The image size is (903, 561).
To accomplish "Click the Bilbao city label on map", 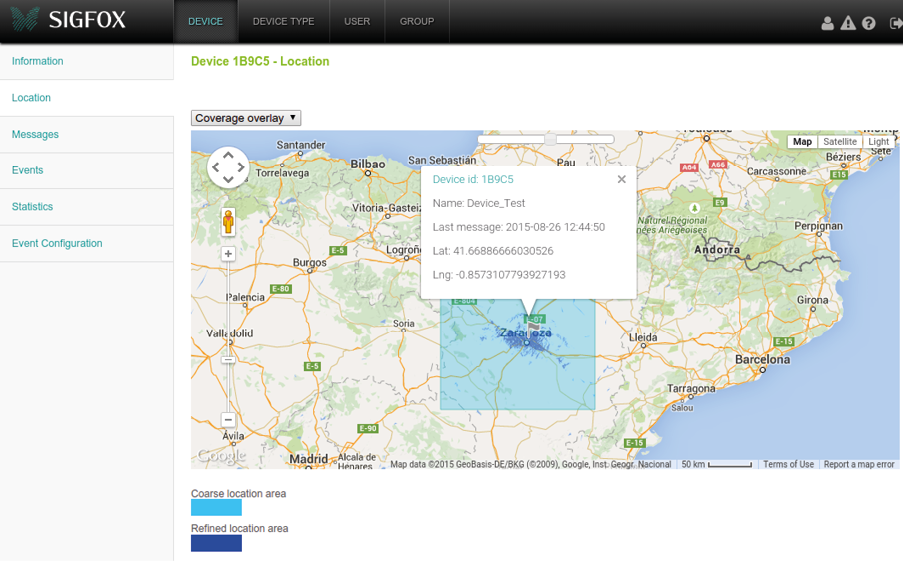I will pos(368,164).
